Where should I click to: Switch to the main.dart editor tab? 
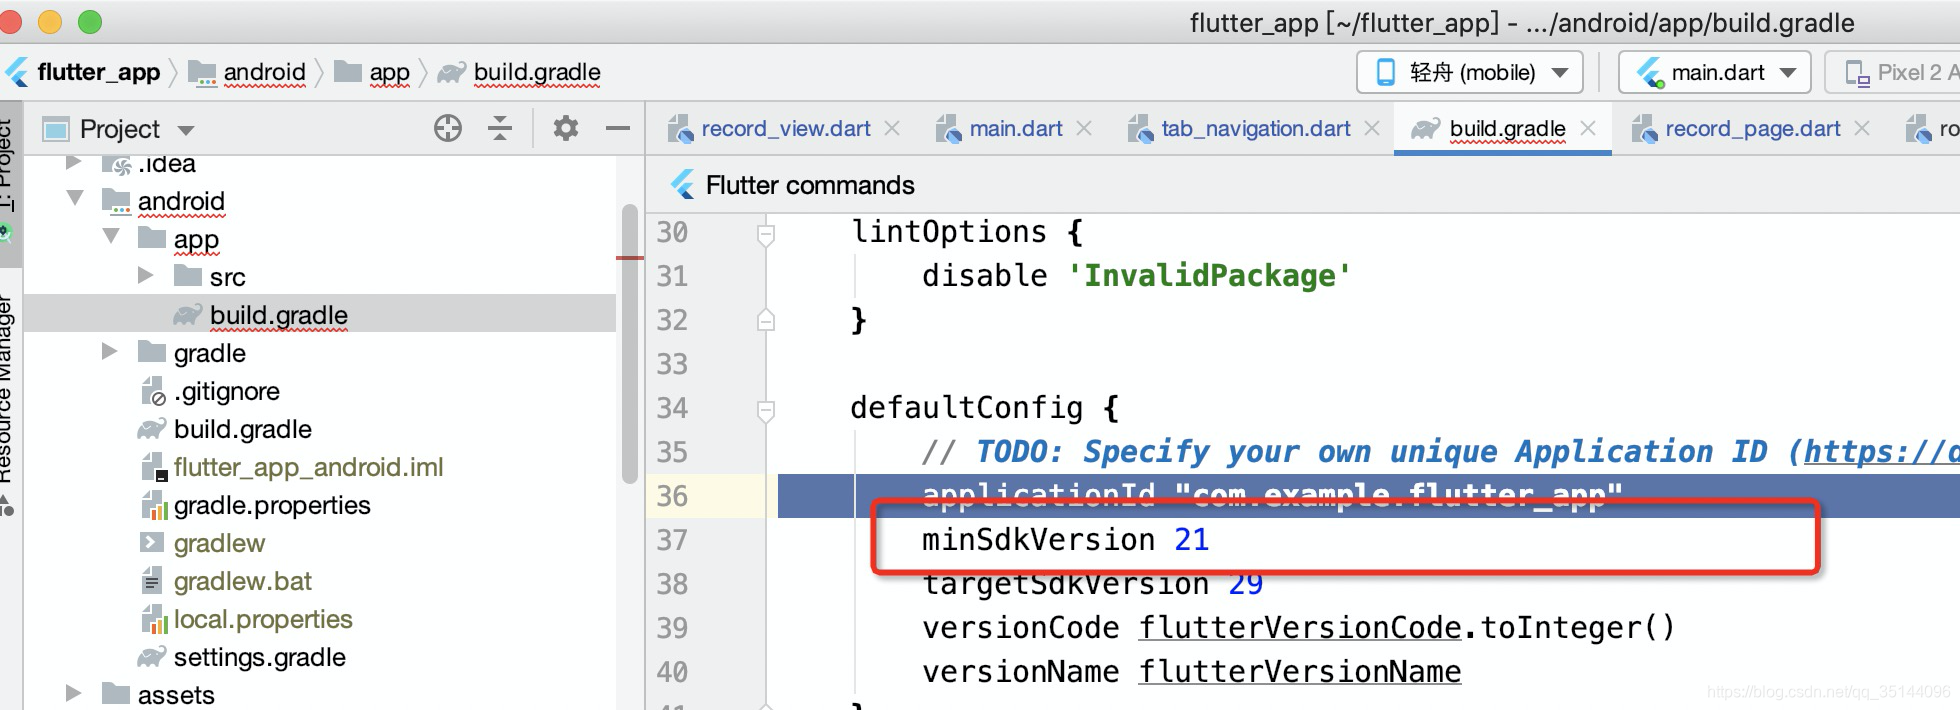(x=1016, y=129)
